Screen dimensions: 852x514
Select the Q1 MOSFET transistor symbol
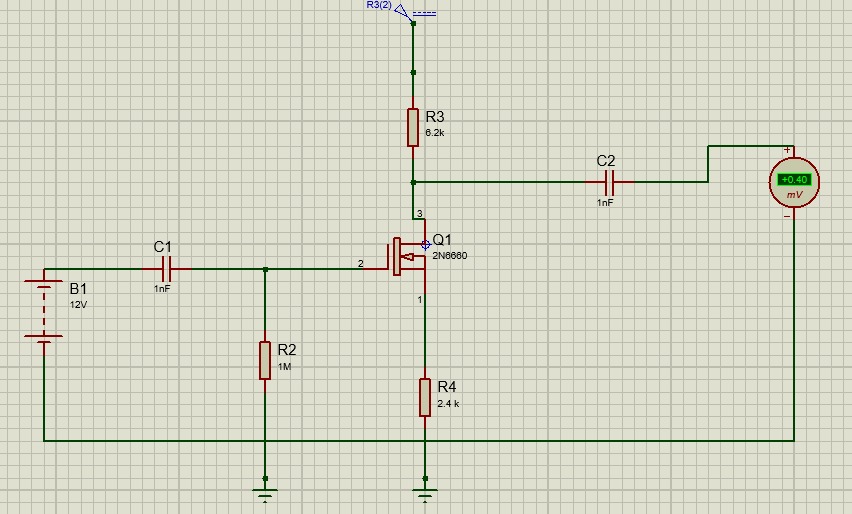(x=408, y=256)
